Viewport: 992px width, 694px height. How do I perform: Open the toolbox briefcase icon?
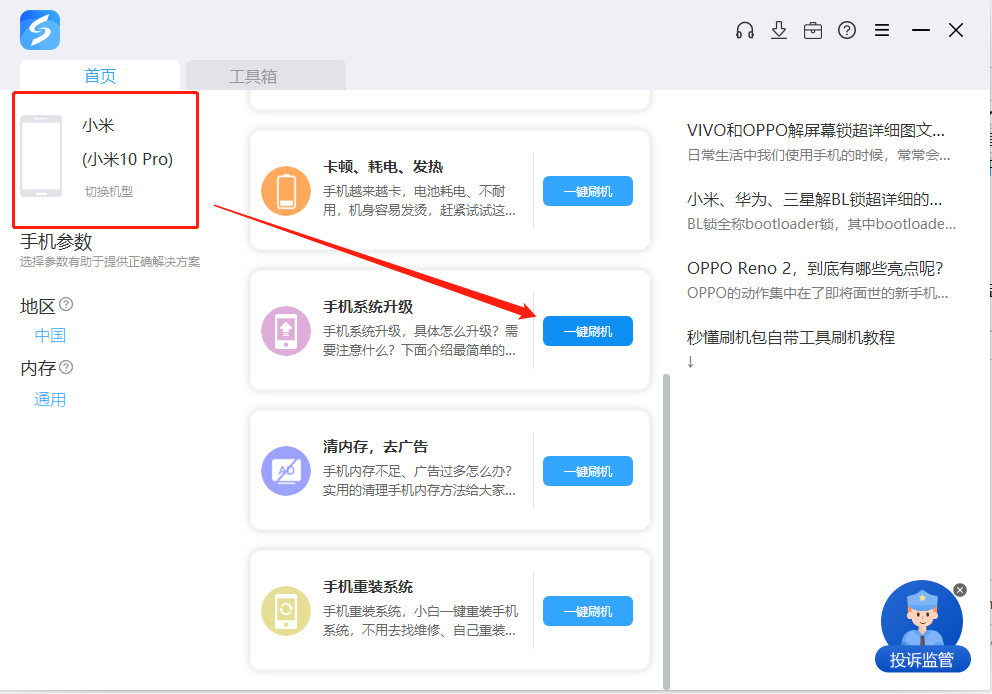(x=812, y=30)
